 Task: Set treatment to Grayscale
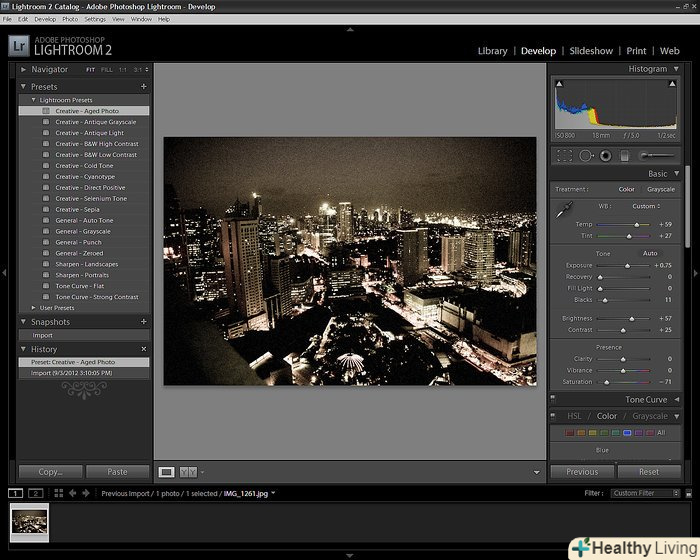pos(661,189)
